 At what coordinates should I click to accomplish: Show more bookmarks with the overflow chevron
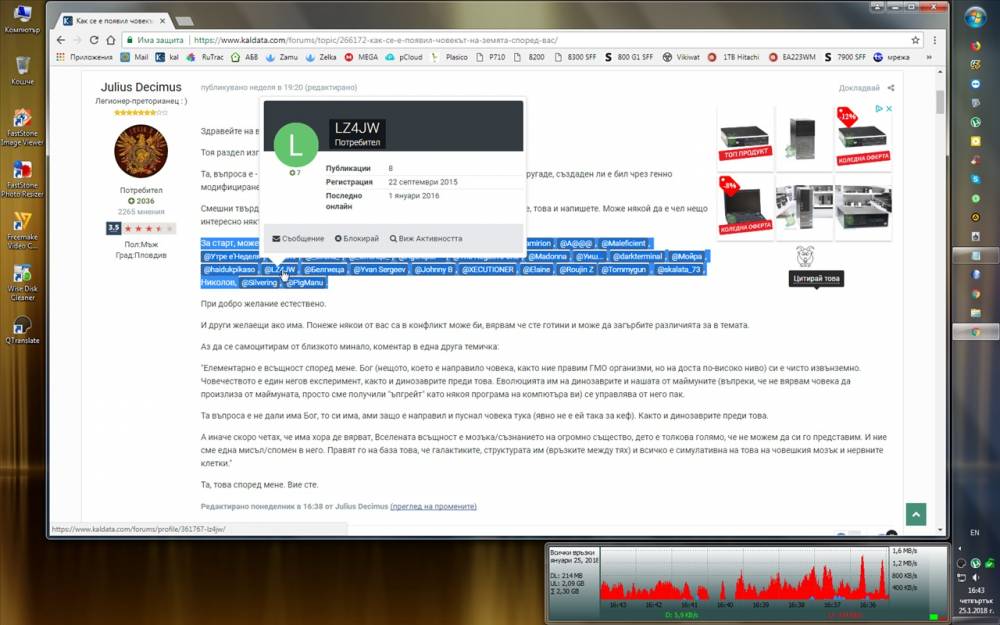coord(929,57)
